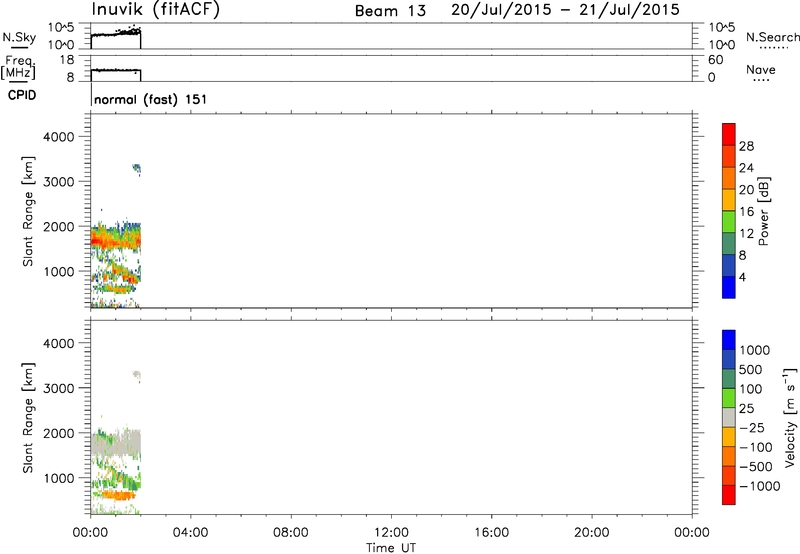Click the small echo patch near 3300 km in power panel
The height and width of the screenshot is (554, 800).
pos(137,169)
